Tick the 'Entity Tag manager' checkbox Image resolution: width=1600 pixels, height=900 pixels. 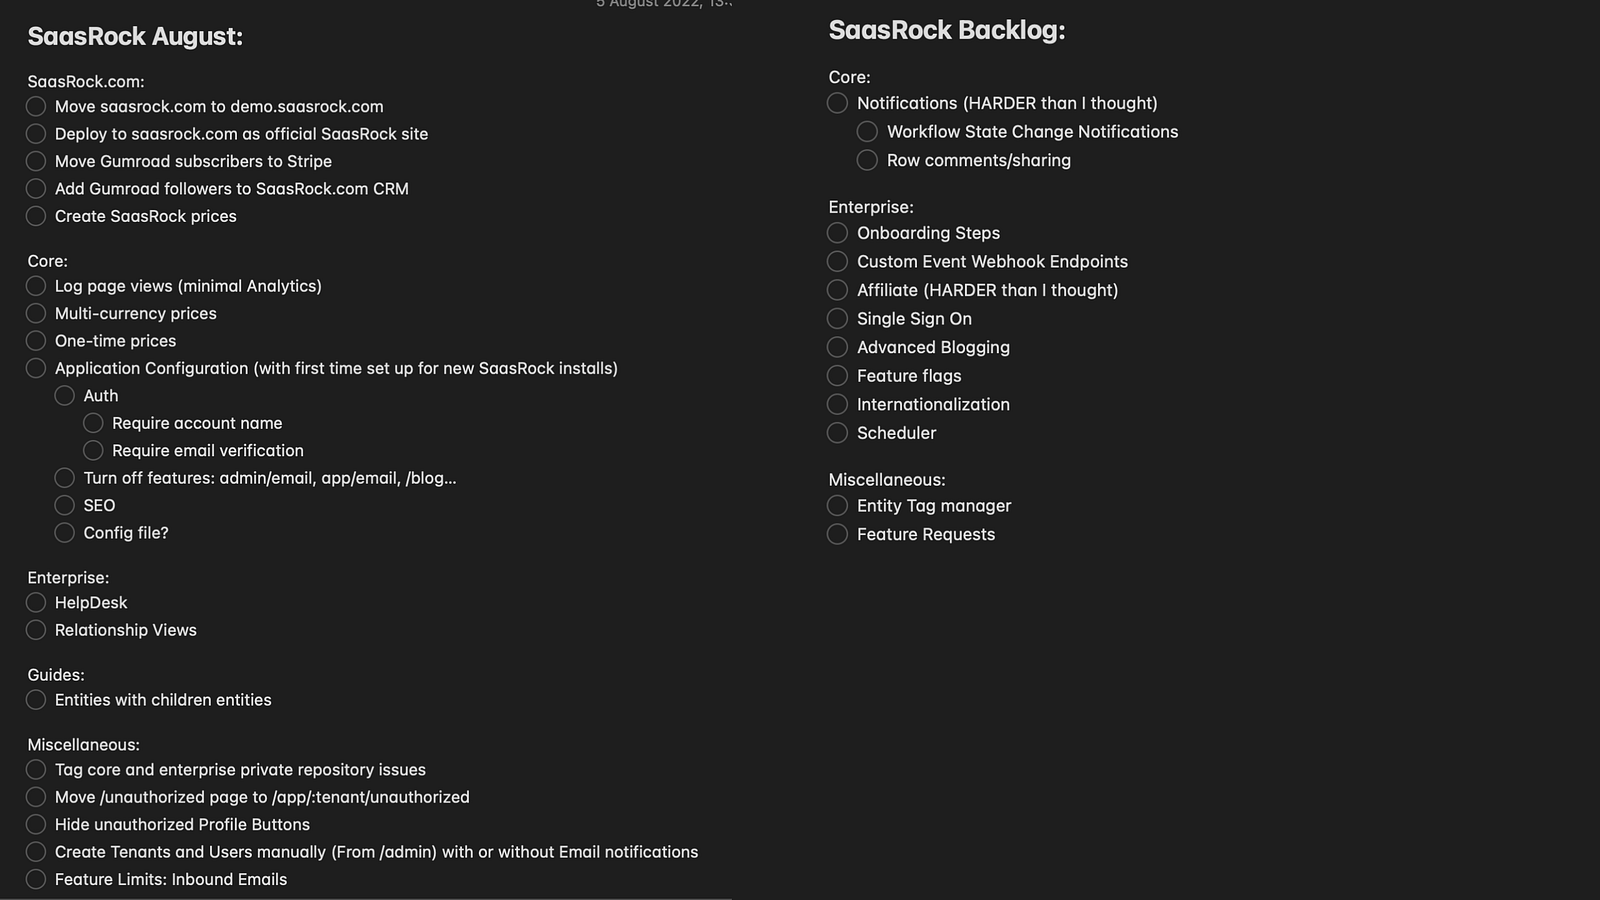click(838, 505)
